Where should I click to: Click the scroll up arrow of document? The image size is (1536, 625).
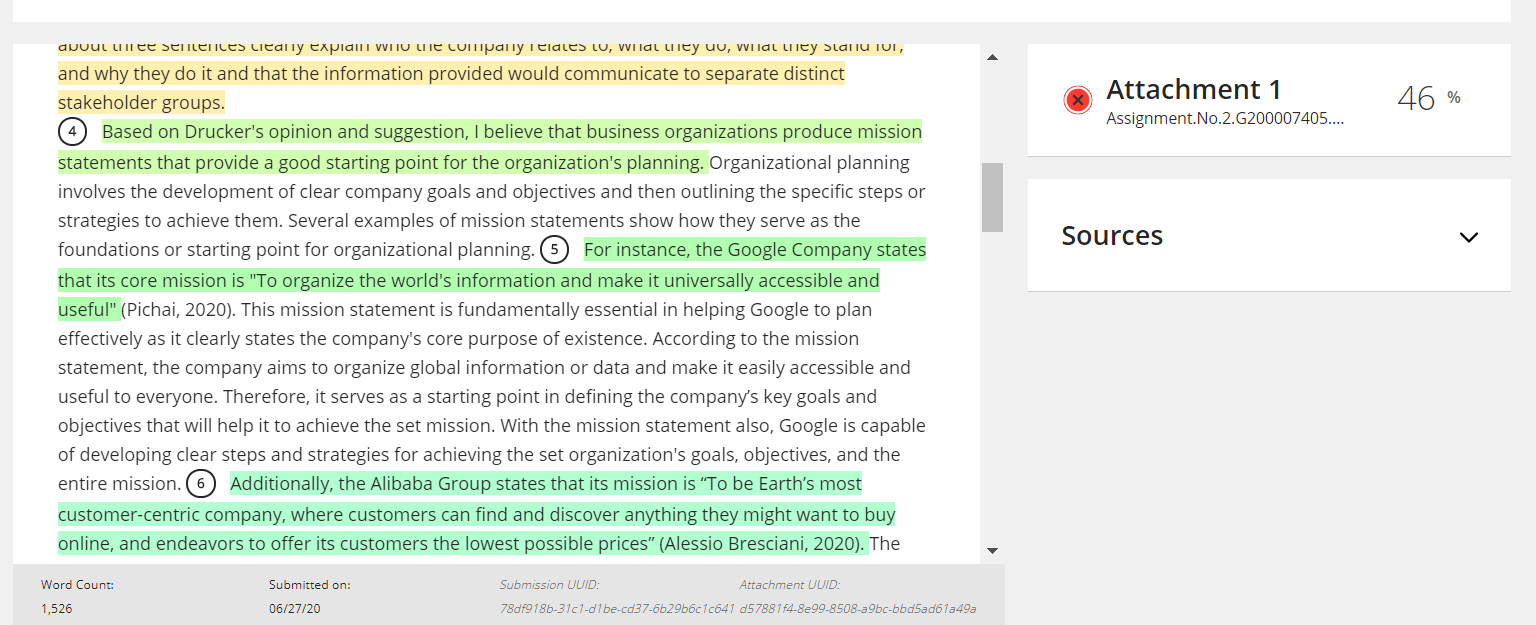tap(992, 57)
